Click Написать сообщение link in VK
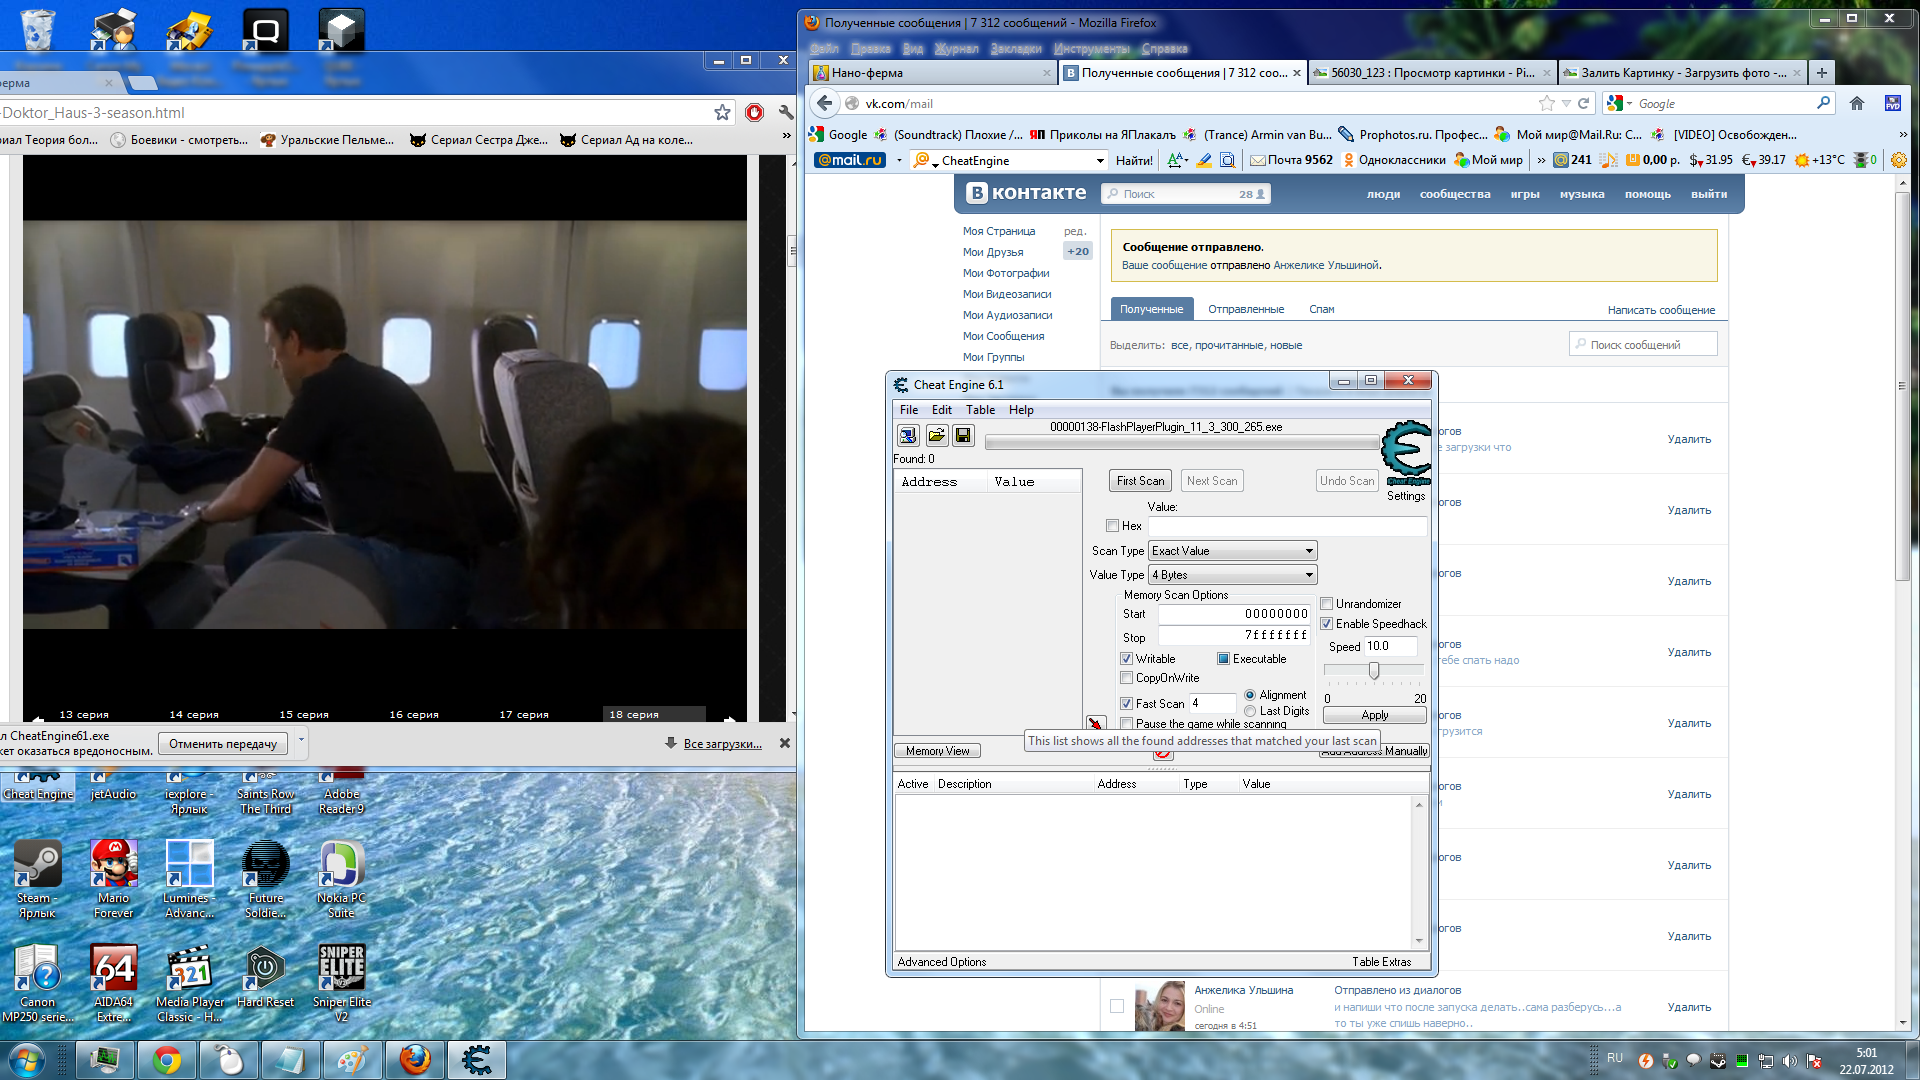 pos(1661,310)
